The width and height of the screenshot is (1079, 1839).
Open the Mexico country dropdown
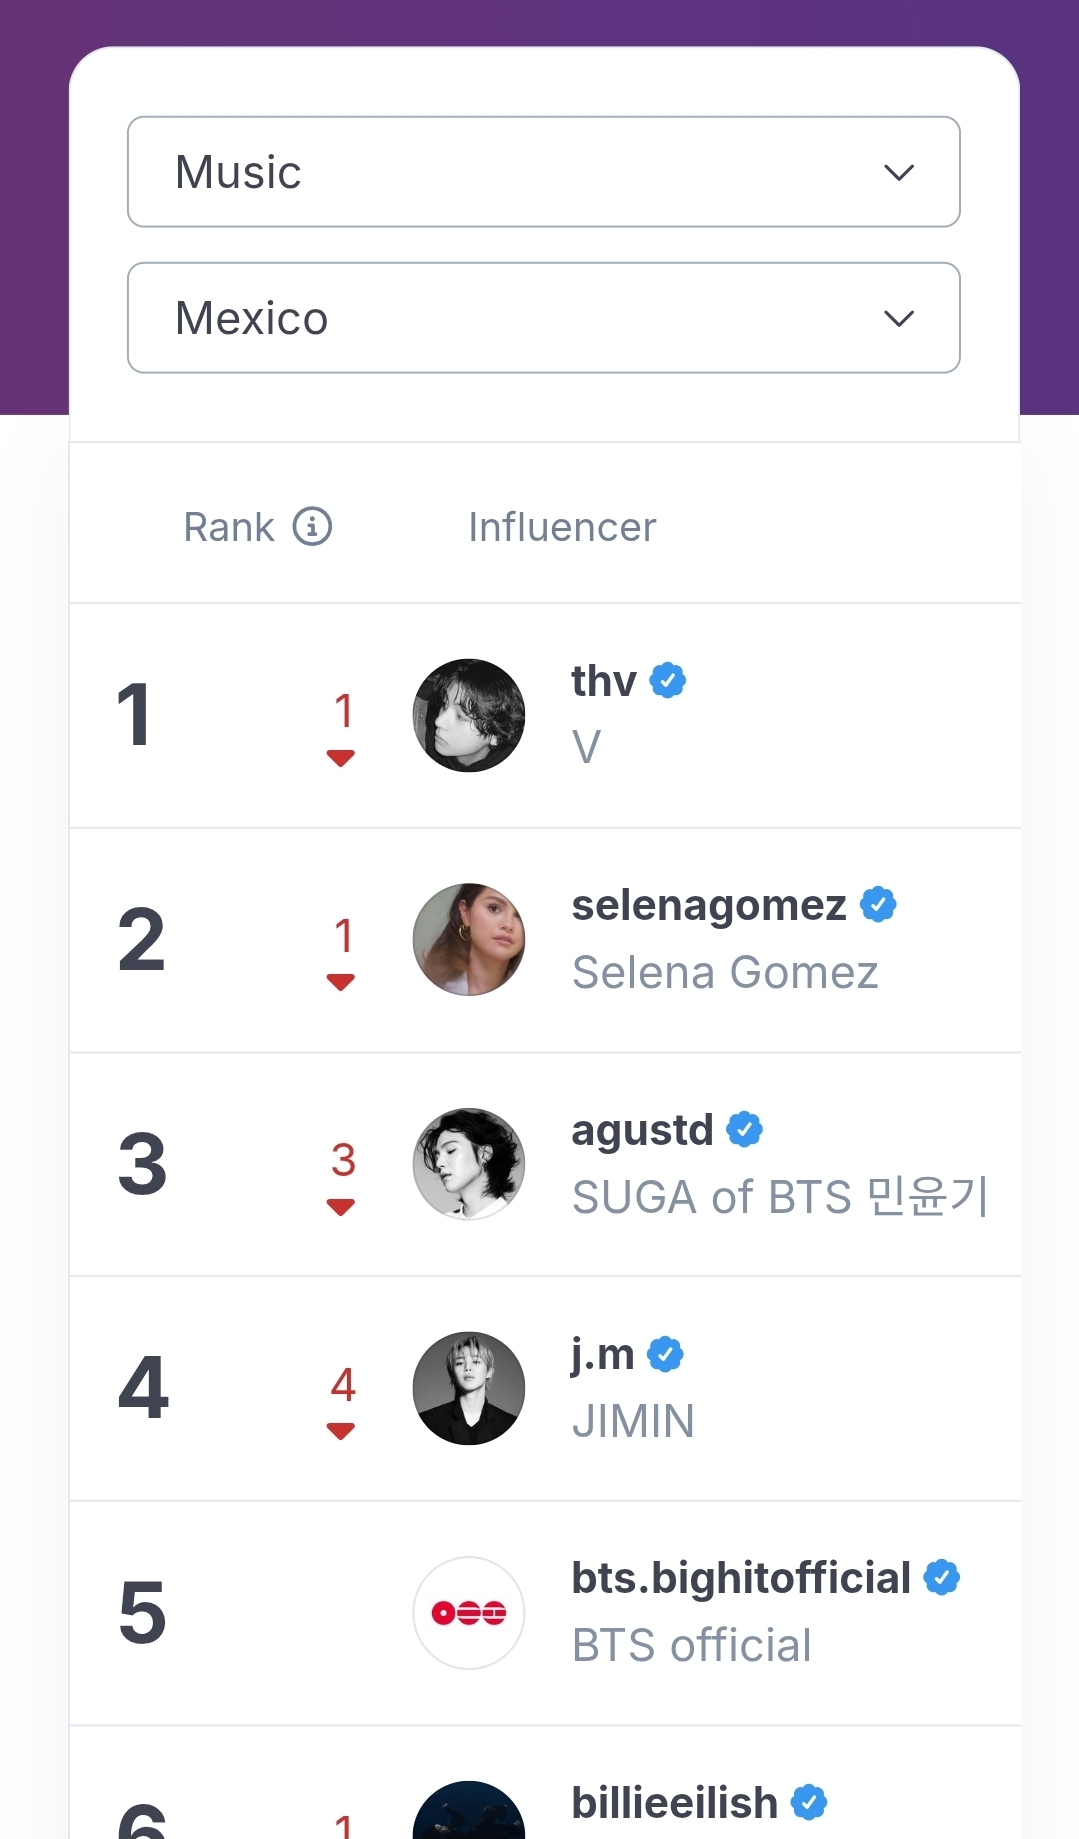(x=543, y=318)
